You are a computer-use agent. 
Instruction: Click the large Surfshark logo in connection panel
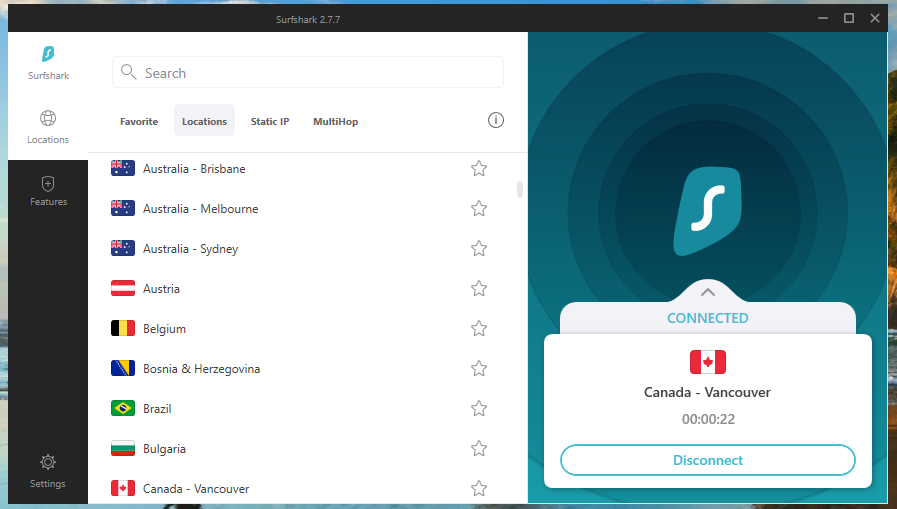pyautogui.click(x=708, y=211)
